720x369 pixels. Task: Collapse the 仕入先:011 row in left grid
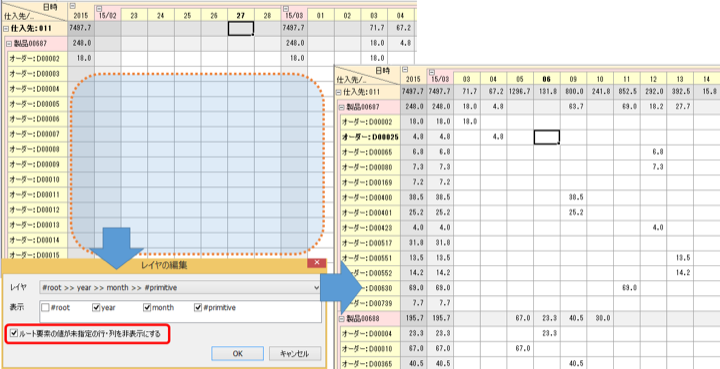click(x=6, y=28)
